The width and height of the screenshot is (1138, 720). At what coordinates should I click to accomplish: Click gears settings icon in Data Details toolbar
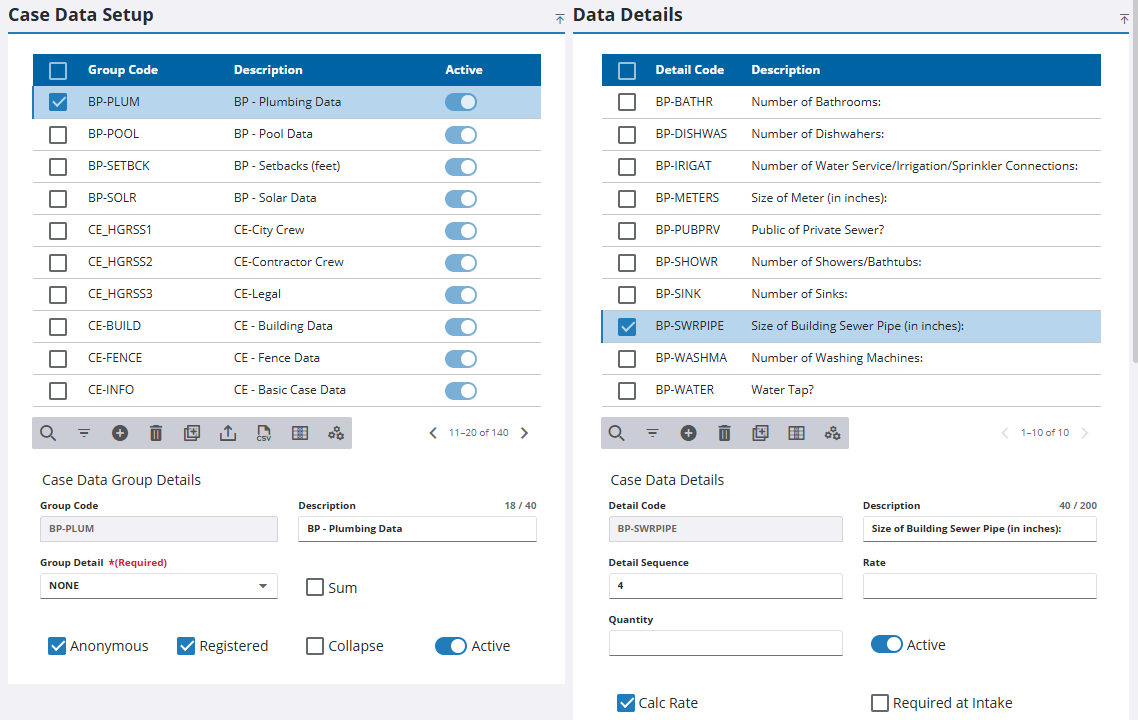click(x=832, y=433)
